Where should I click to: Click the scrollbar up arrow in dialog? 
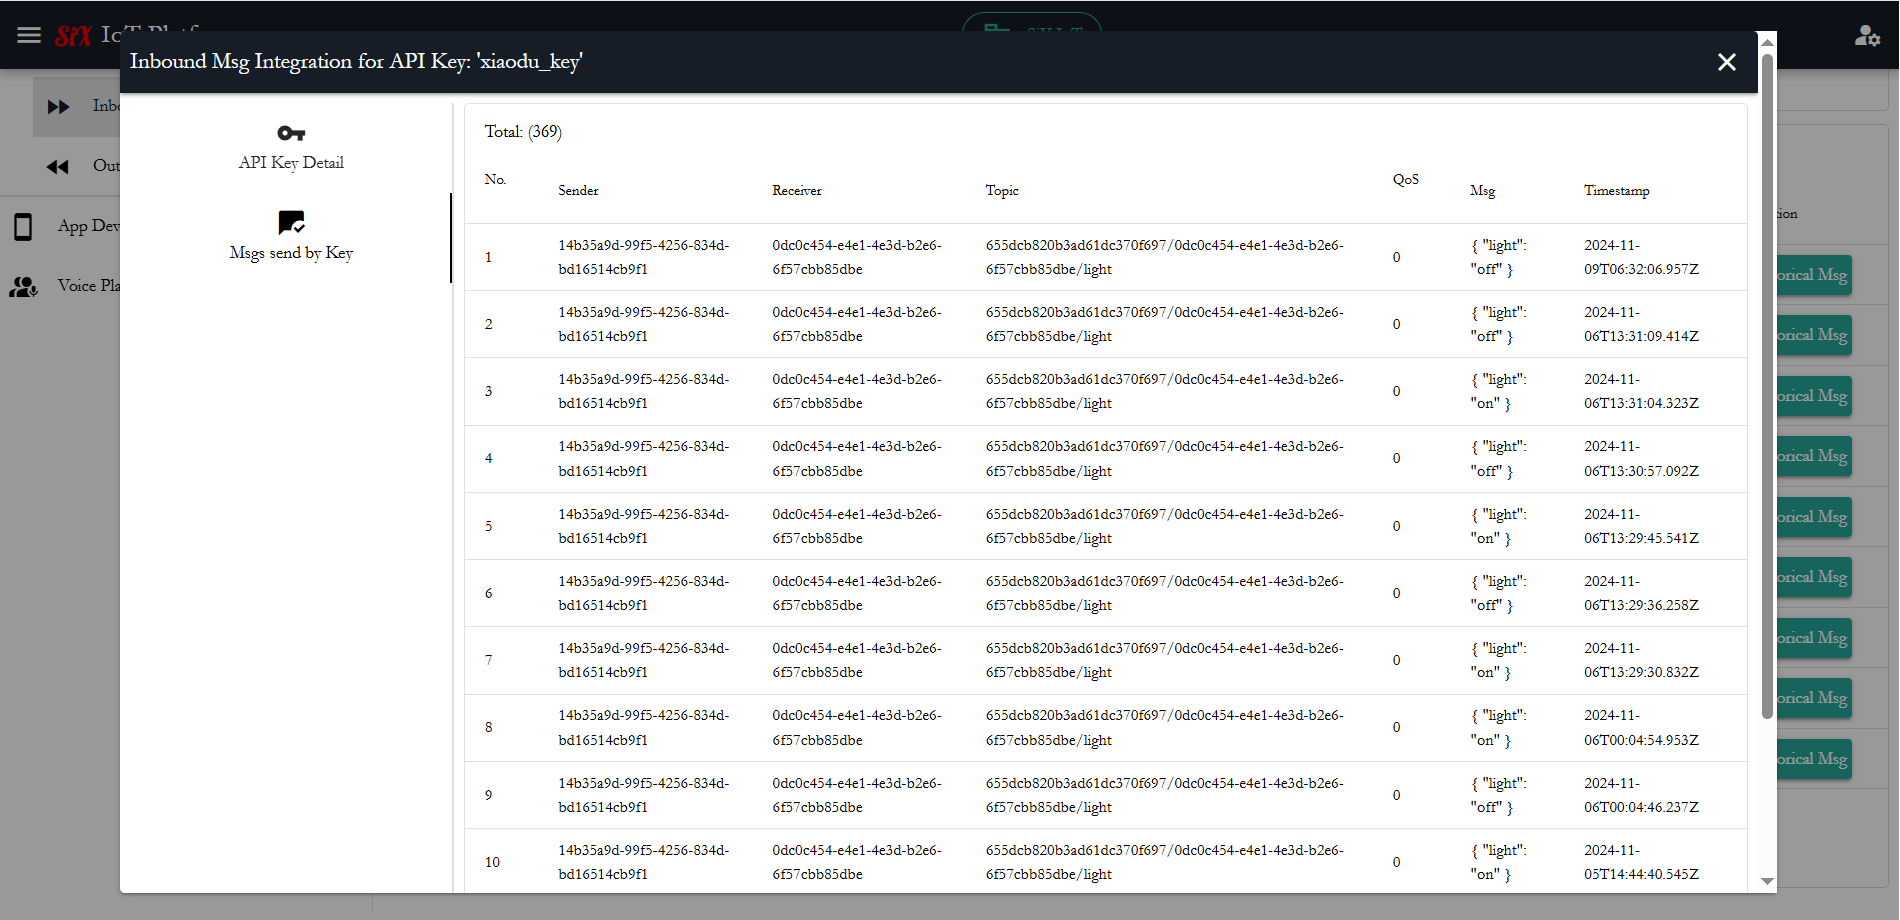1767,41
